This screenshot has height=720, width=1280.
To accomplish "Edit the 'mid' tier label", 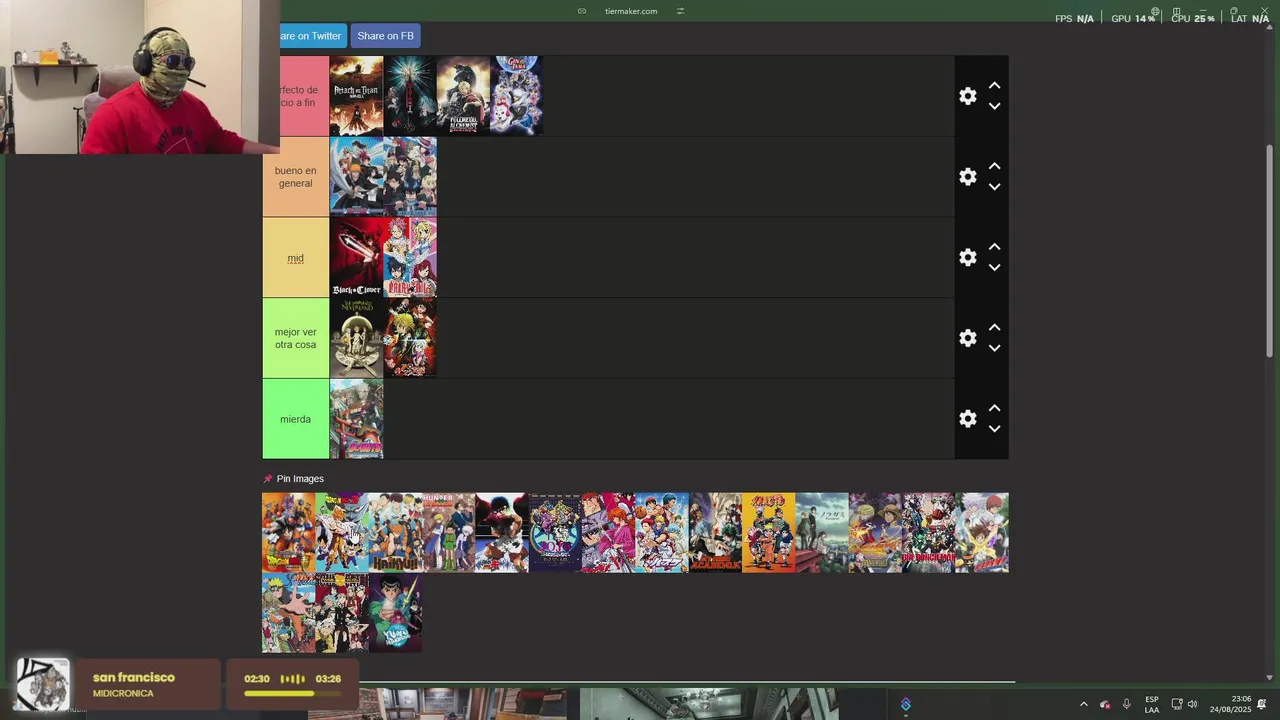I will coord(296,258).
